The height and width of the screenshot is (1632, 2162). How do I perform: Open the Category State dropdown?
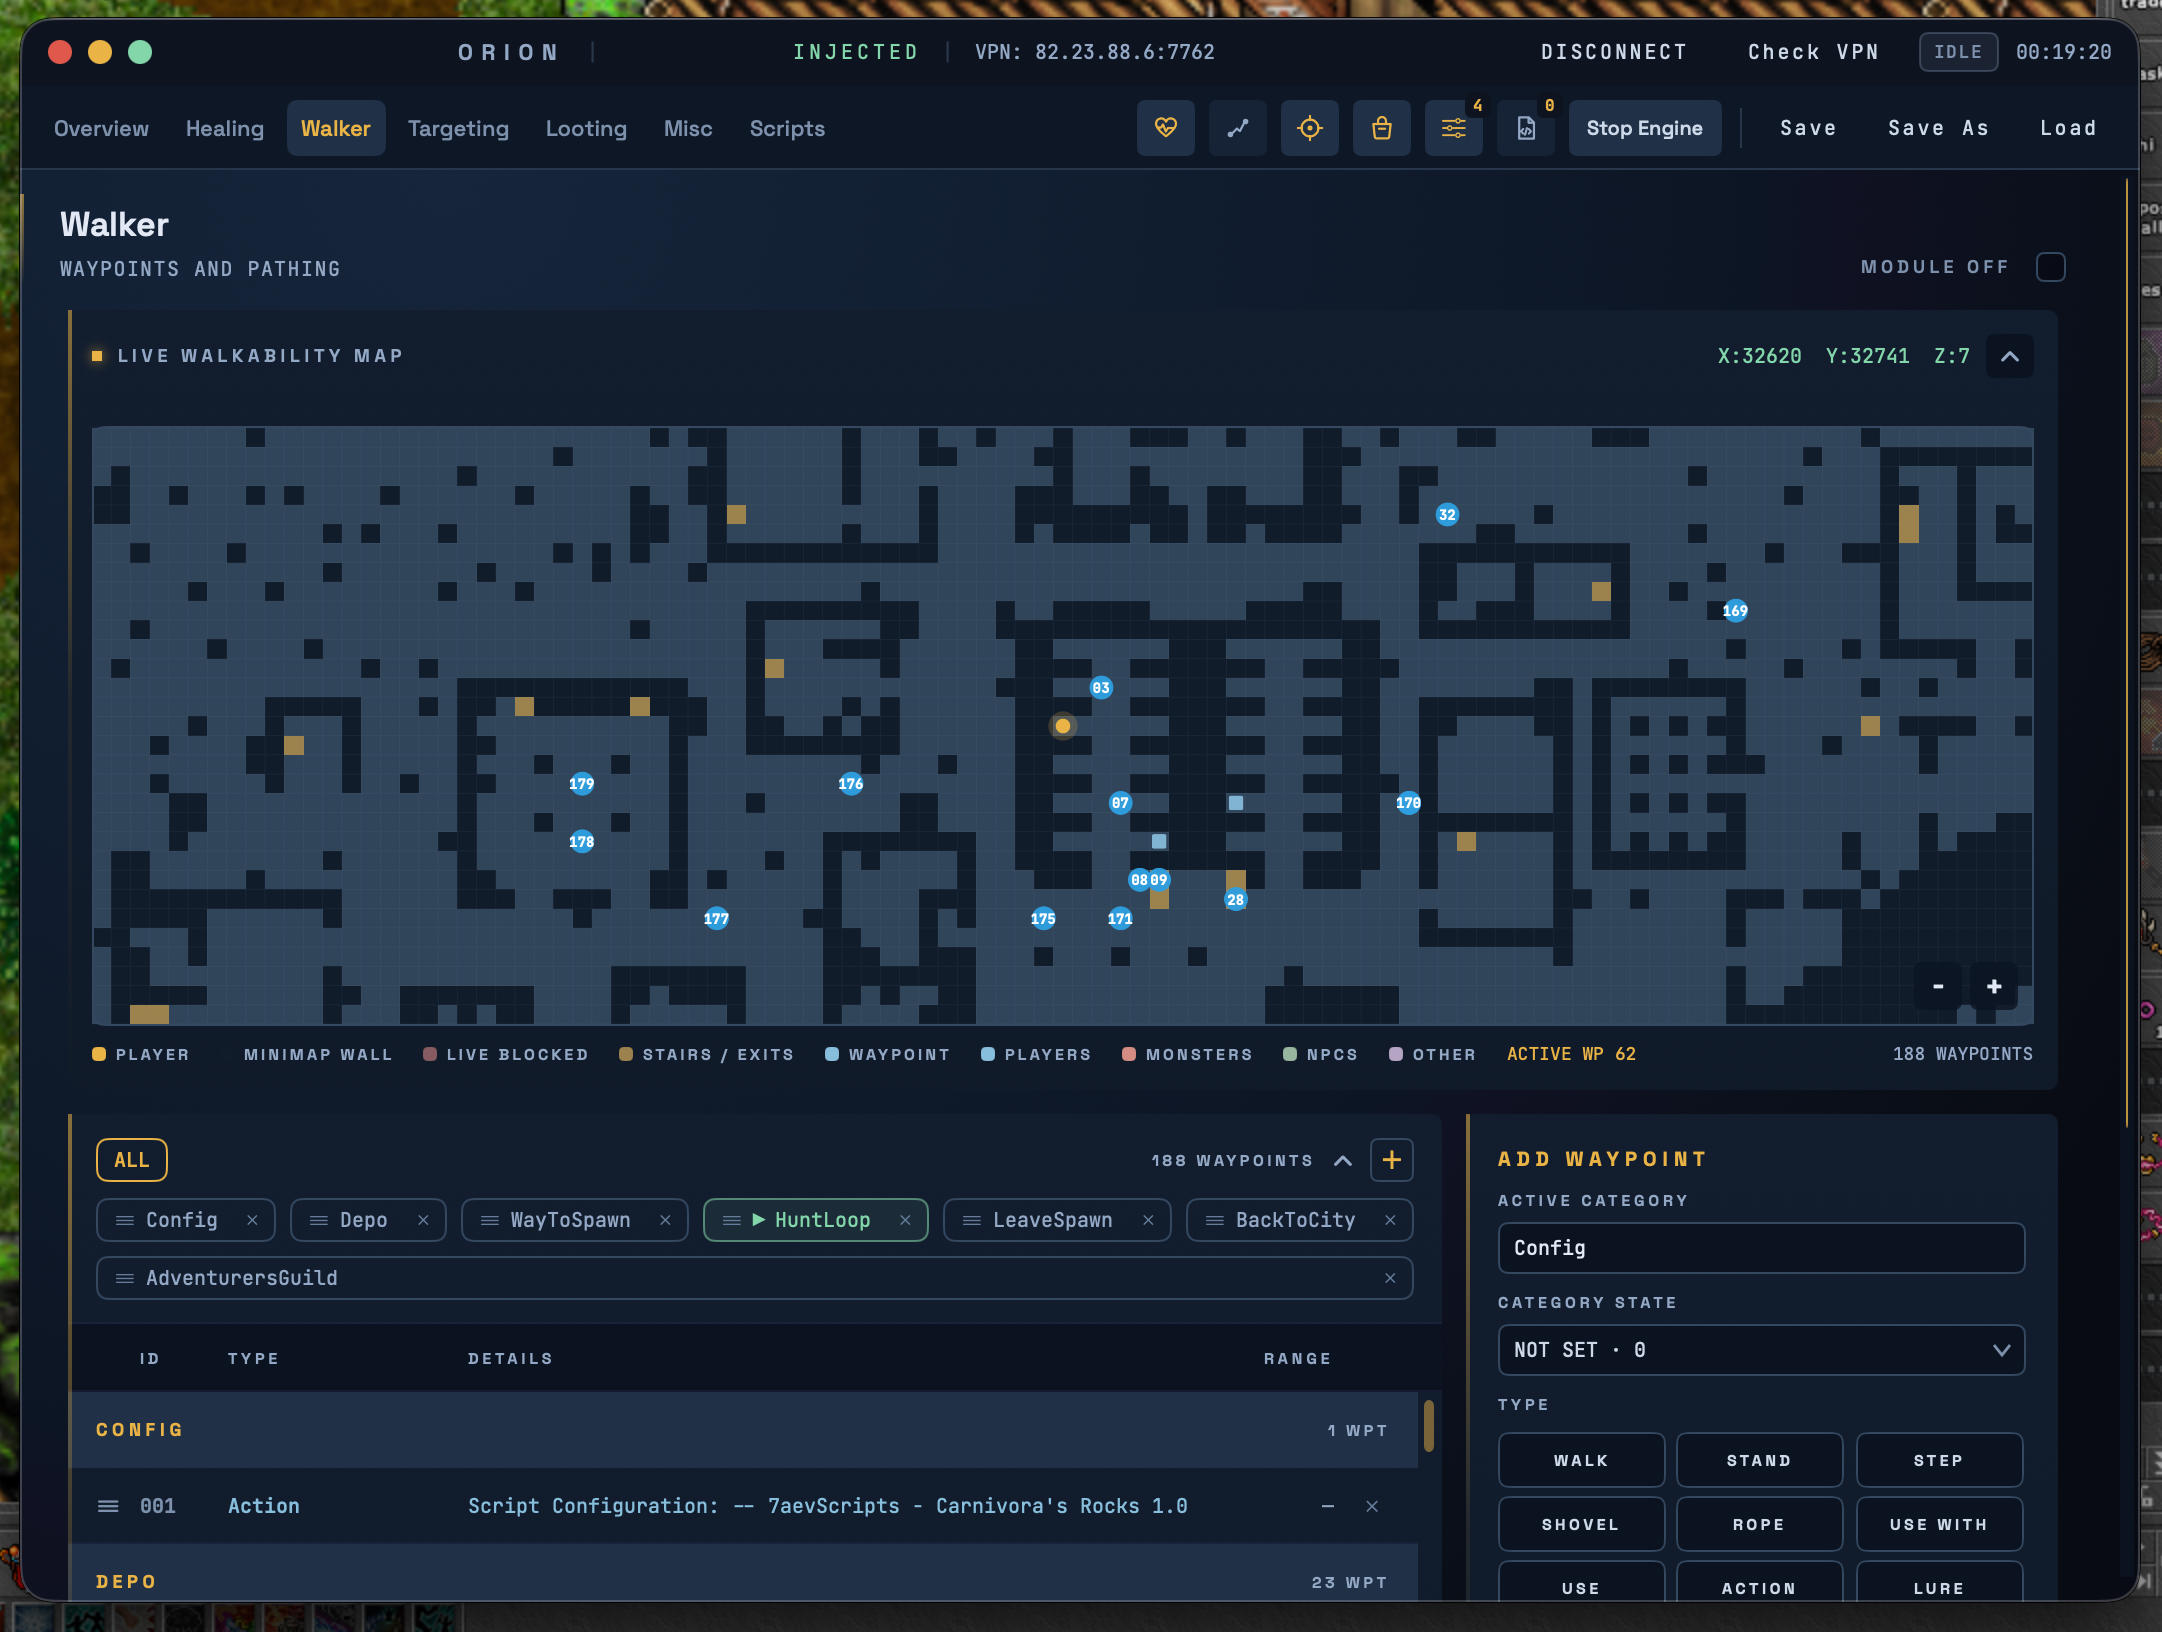(x=1761, y=1350)
